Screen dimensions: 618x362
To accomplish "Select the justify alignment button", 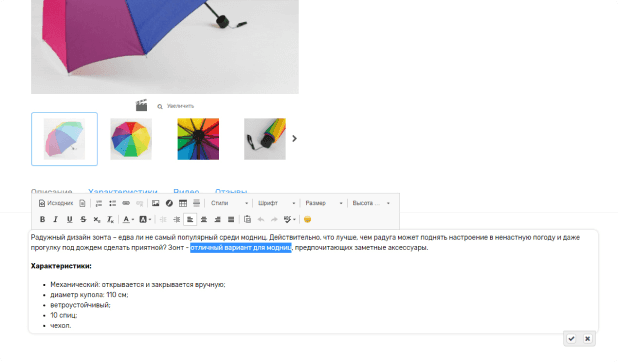I will (231, 219).
